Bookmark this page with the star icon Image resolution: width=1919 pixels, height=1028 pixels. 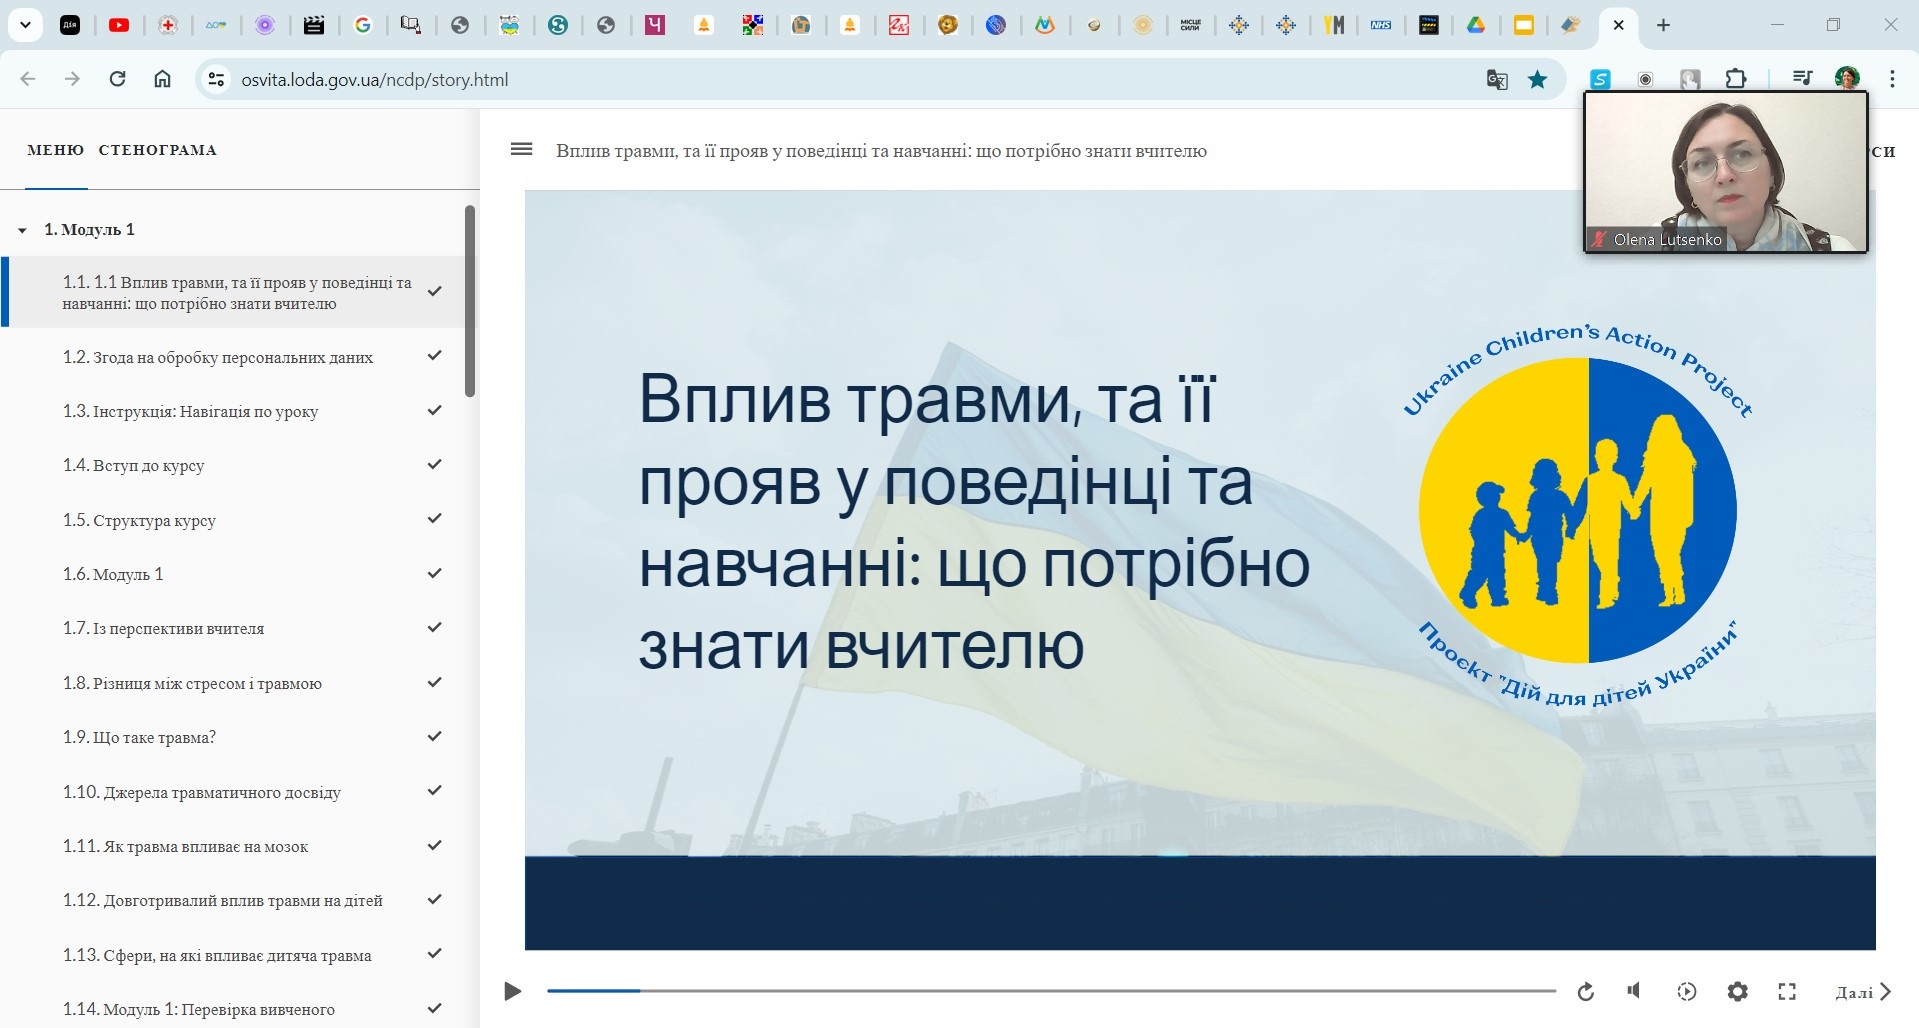tap(1537, 80)
